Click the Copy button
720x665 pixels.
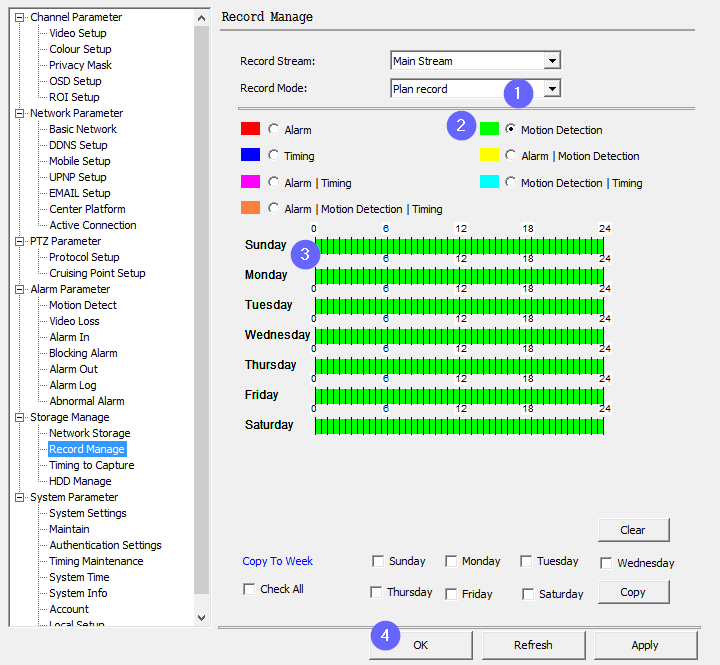(x=633, y=592)
